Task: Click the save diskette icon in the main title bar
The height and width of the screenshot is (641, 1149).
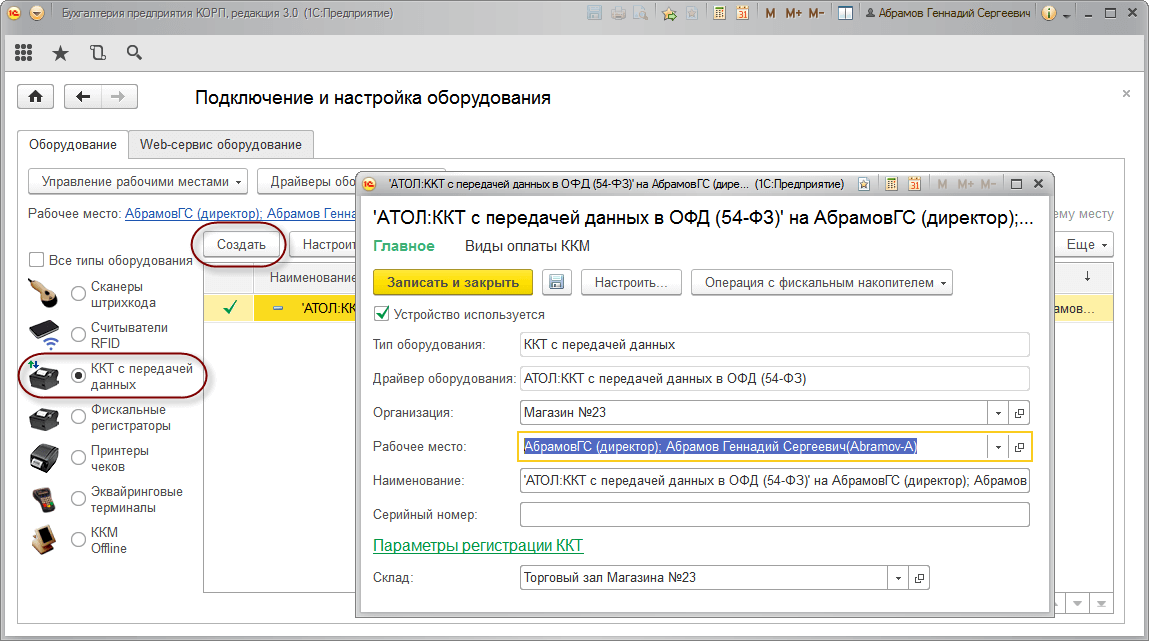Action: pos(594,13)
